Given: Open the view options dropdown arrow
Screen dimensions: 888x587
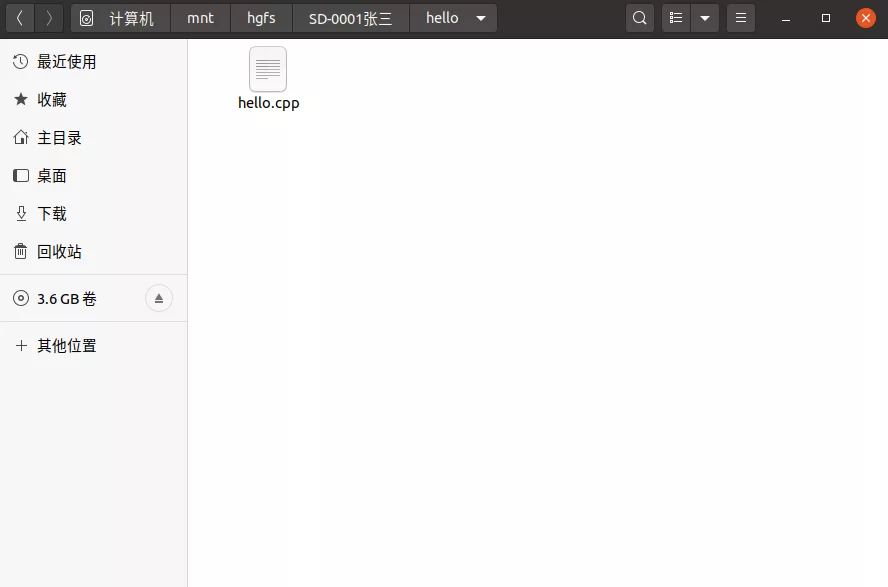Looking at the screenshot, I should pyautogui.click(x=705, y=18).
